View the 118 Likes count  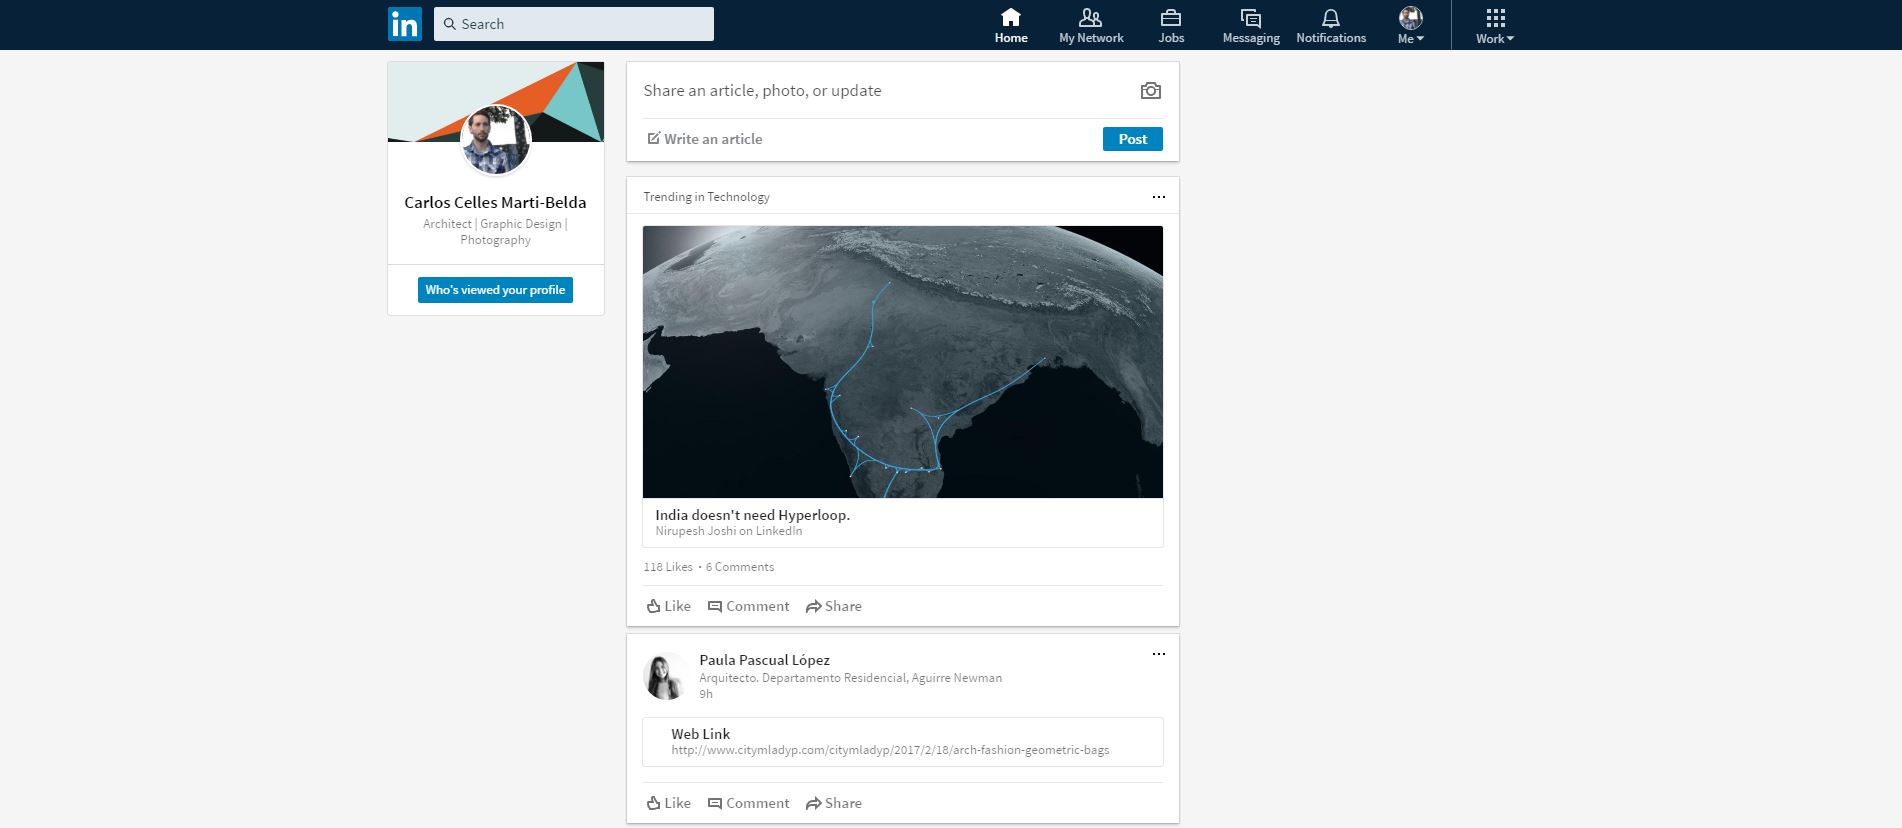668,567
